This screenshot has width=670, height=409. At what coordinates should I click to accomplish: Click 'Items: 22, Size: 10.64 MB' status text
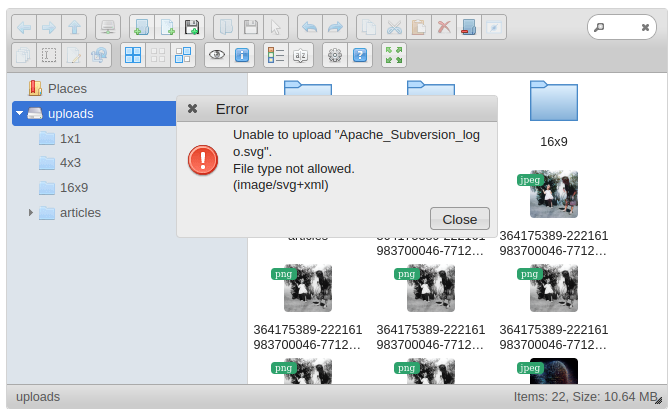[585, 397]
